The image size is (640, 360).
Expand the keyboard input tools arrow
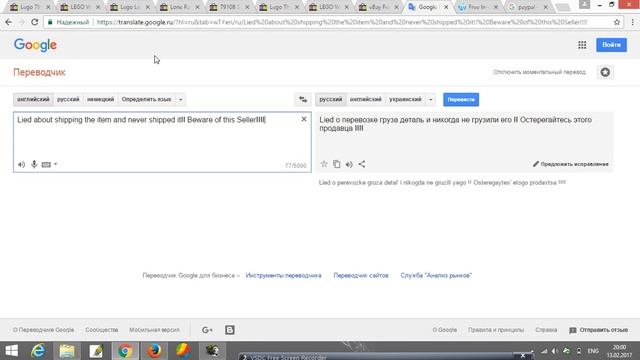tap(56, 164)
